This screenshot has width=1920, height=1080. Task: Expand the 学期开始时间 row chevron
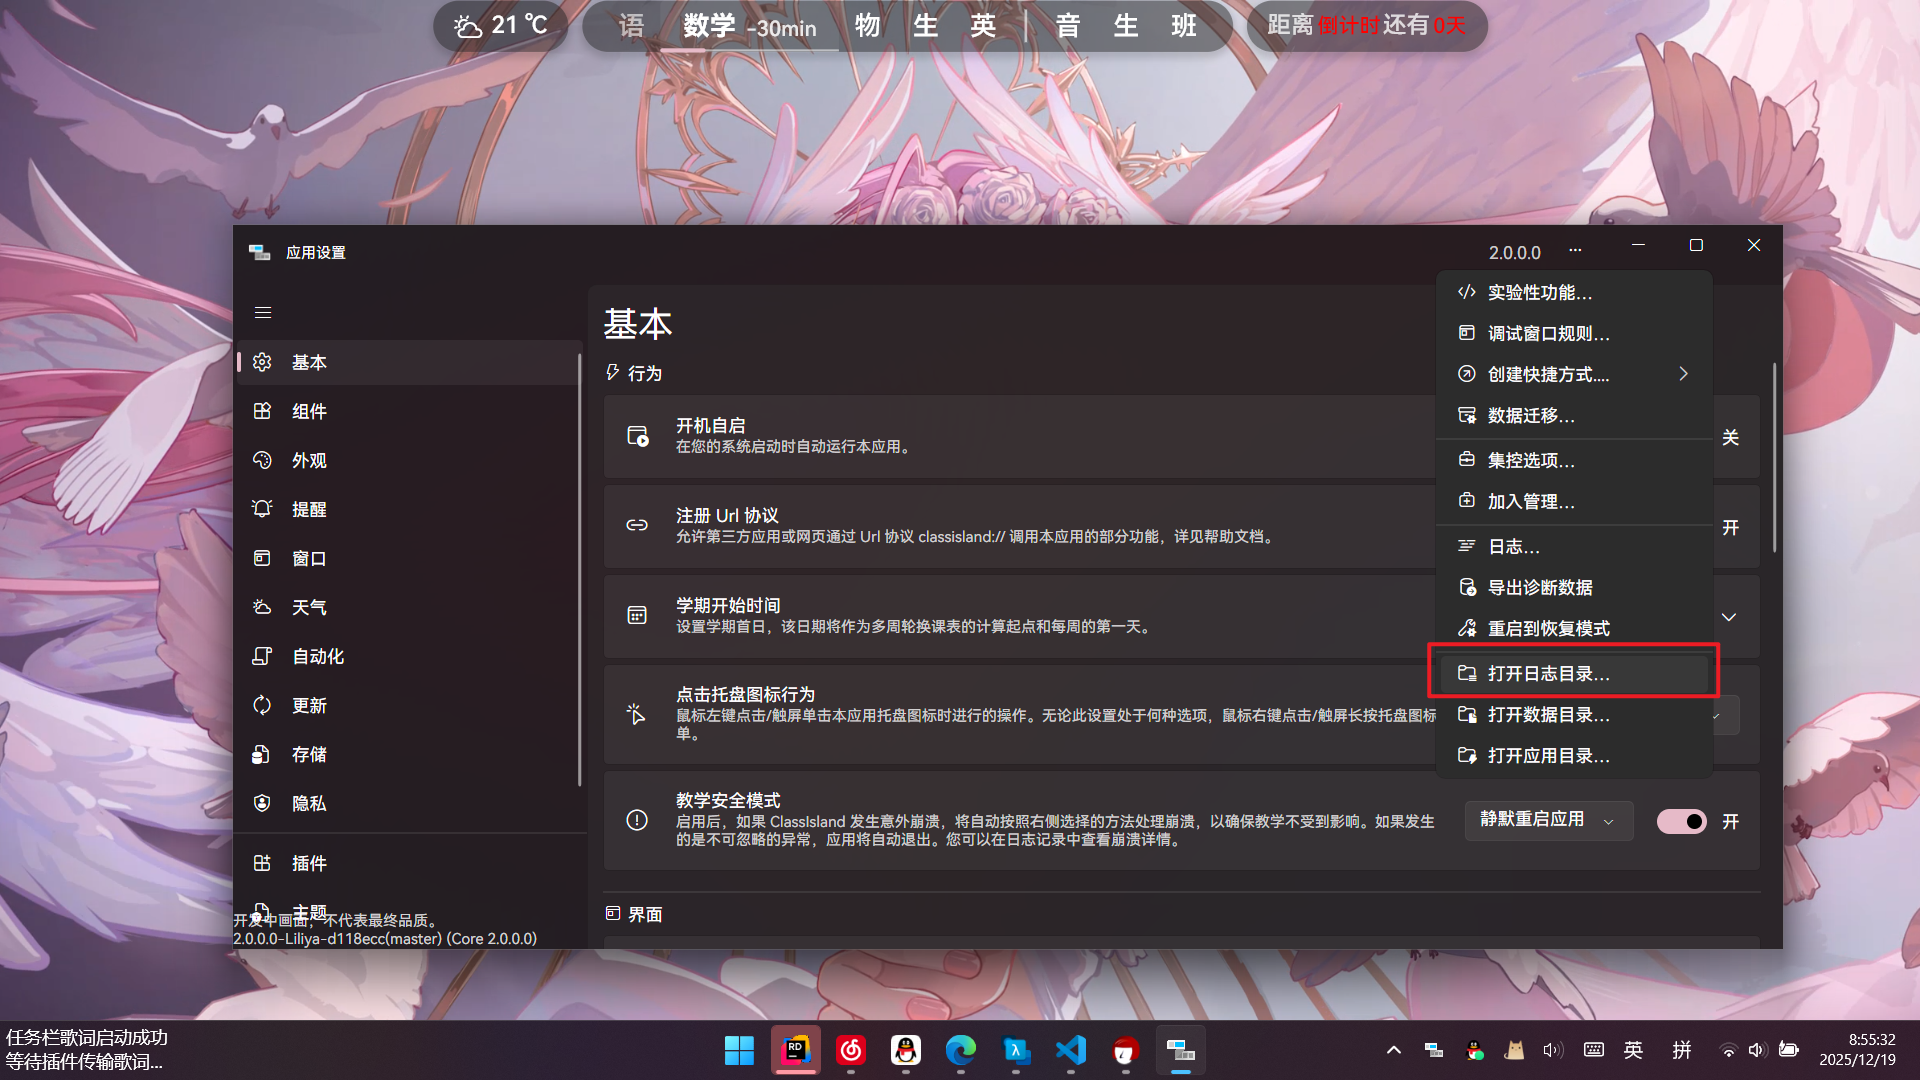[x=1729, y=617]
